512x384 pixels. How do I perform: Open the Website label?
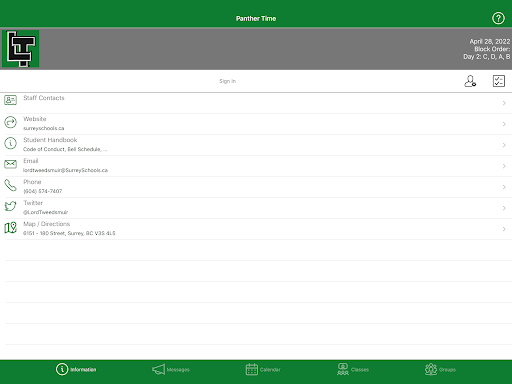[35, 119]
